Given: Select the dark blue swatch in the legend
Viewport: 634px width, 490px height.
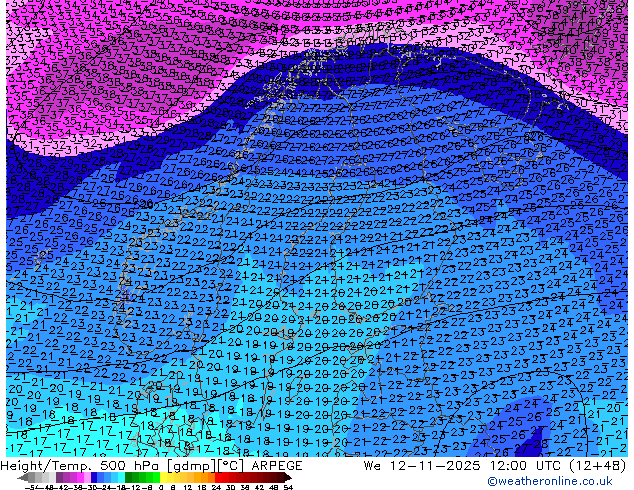Looking at the screenshot, I should coord(94,477).
